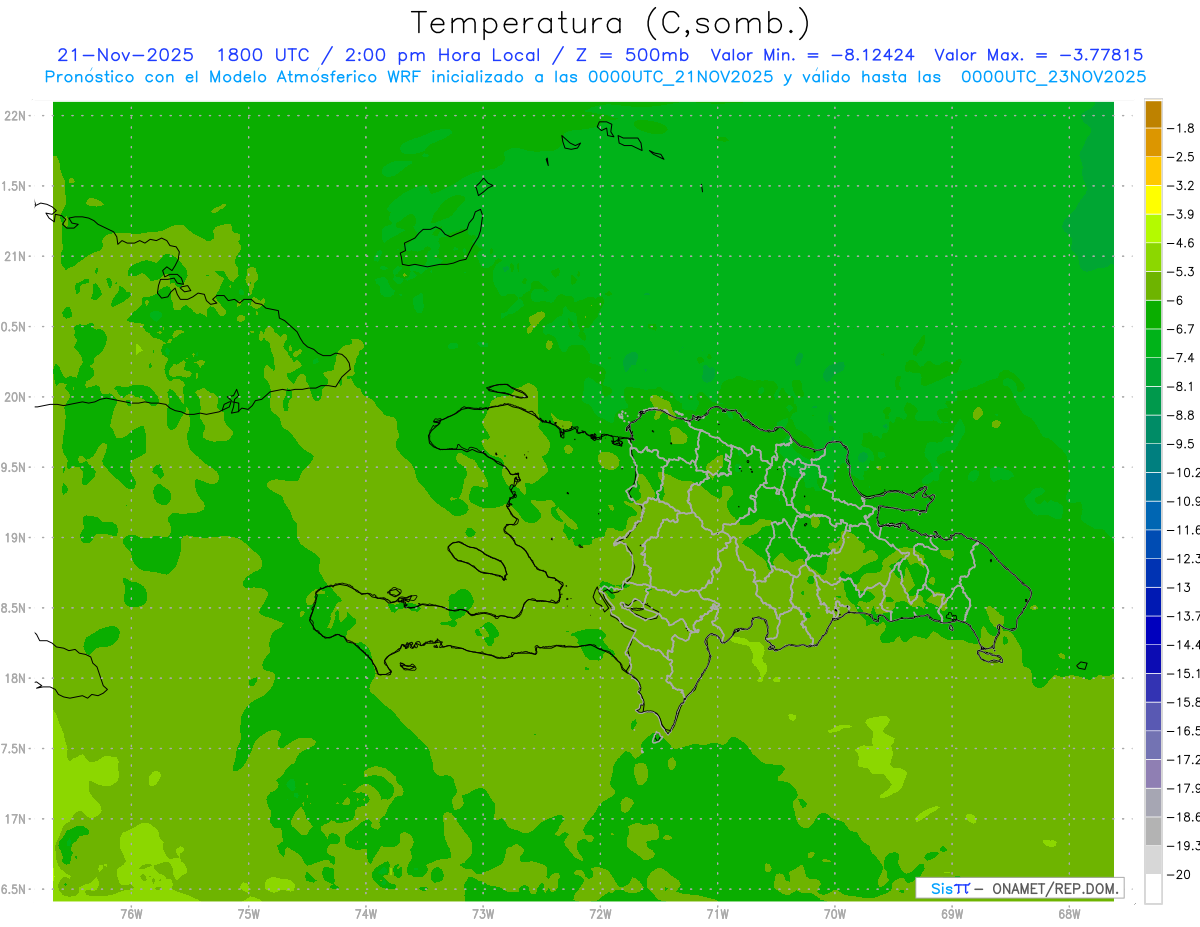Click the "-14.4" value on the color scale
Screen dimensions: 1200x927
(x=1183, y=644)
